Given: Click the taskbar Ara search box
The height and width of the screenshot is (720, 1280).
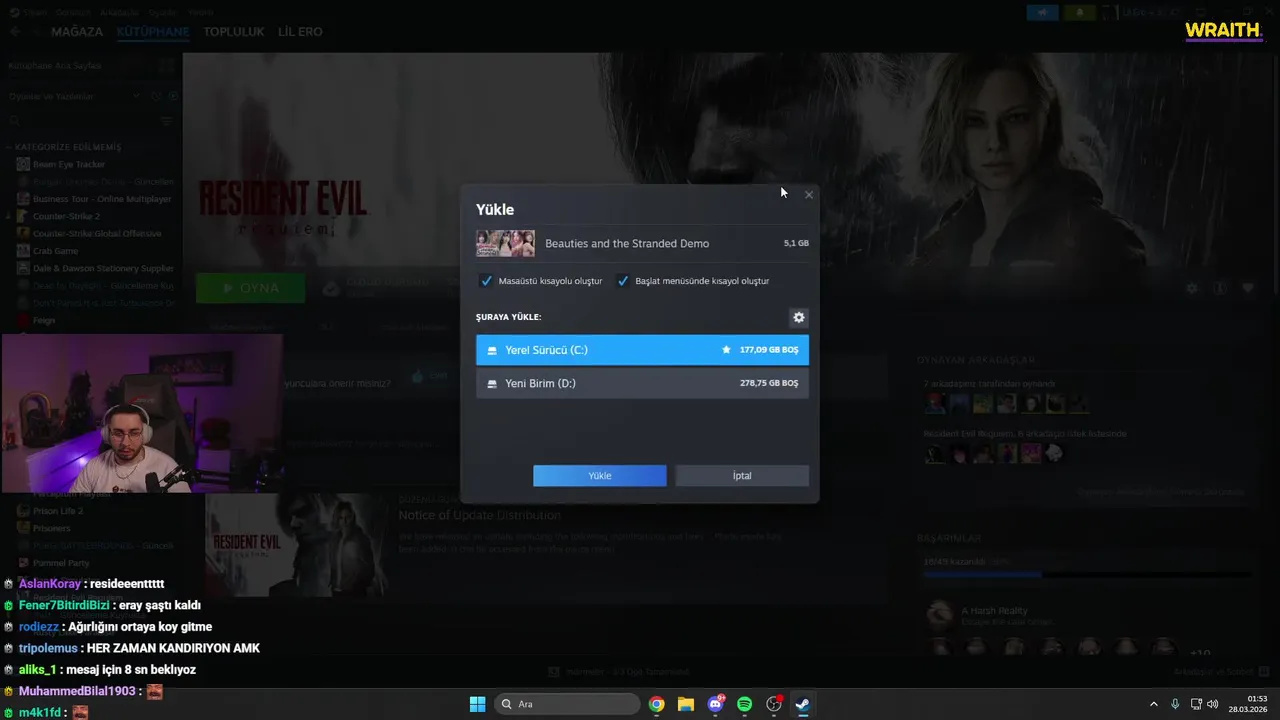Looking at the screenshot, I should point(567,704).
